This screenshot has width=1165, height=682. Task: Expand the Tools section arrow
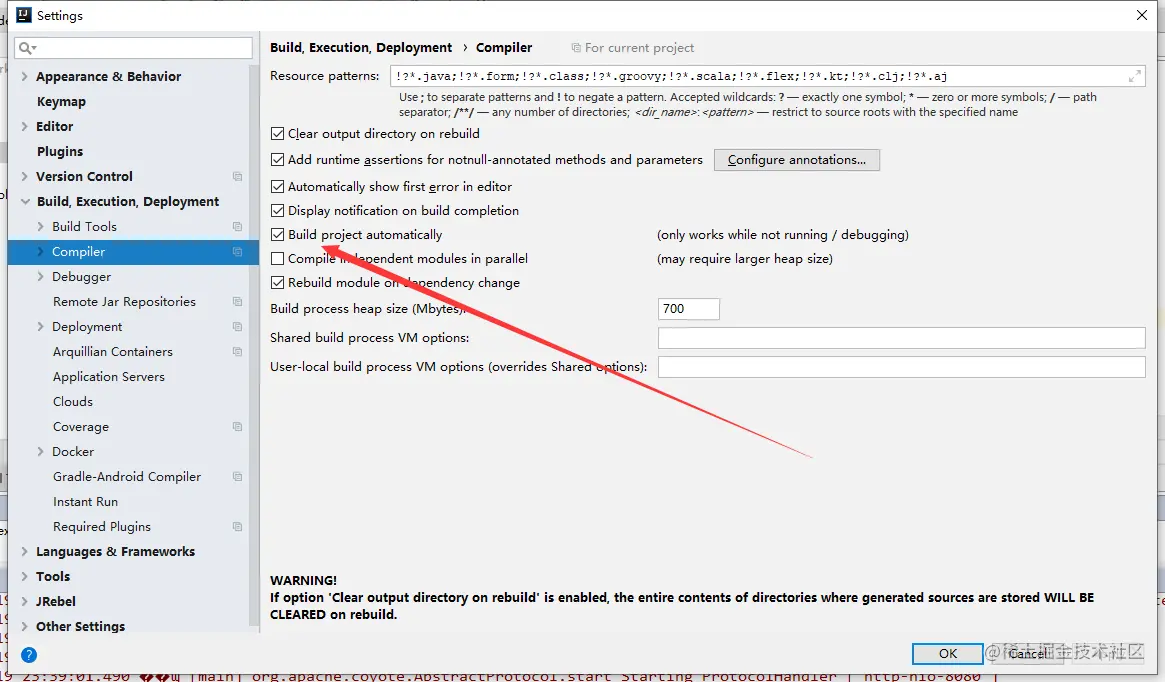point(25,577)
